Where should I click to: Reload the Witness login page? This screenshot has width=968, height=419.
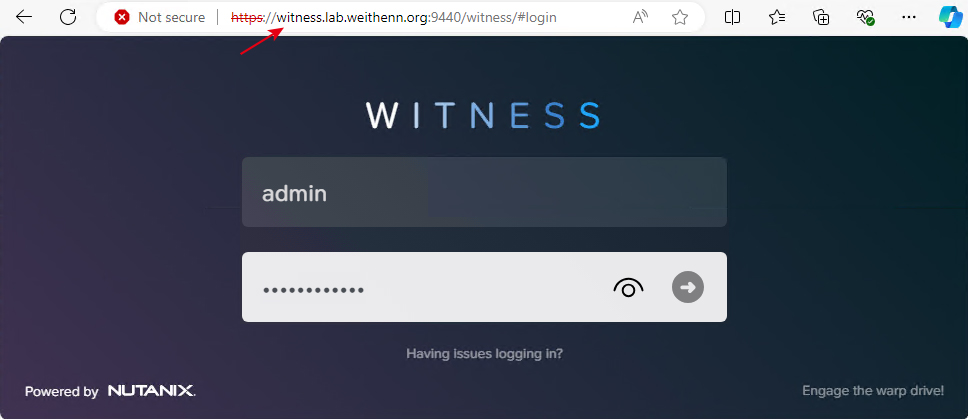tap(68, 17)
